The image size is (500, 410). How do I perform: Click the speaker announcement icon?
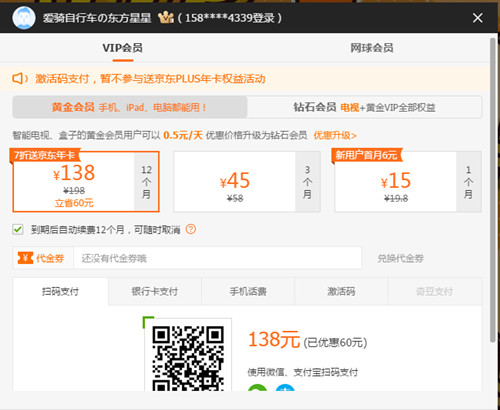(20, 79)
